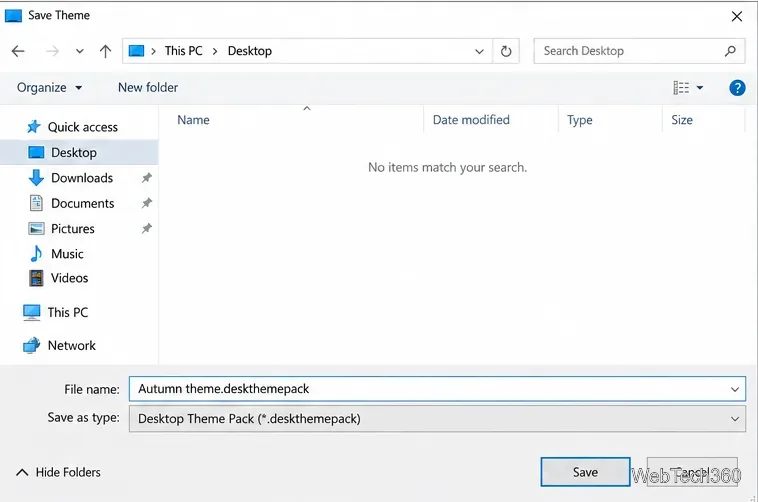Click the Documents page icon

[x=36, y=203]
